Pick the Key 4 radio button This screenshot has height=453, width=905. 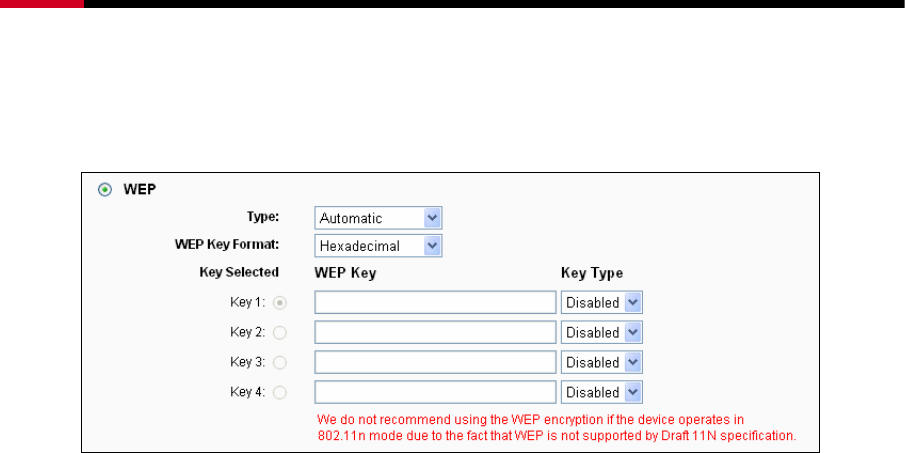(280, 392)
